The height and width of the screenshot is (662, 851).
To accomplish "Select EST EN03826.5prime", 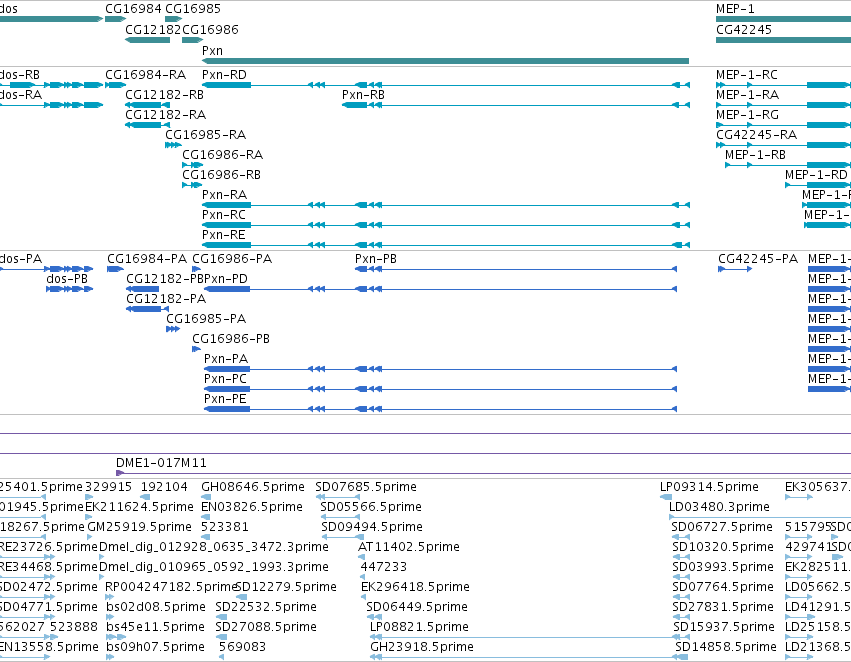I will 205,517.
